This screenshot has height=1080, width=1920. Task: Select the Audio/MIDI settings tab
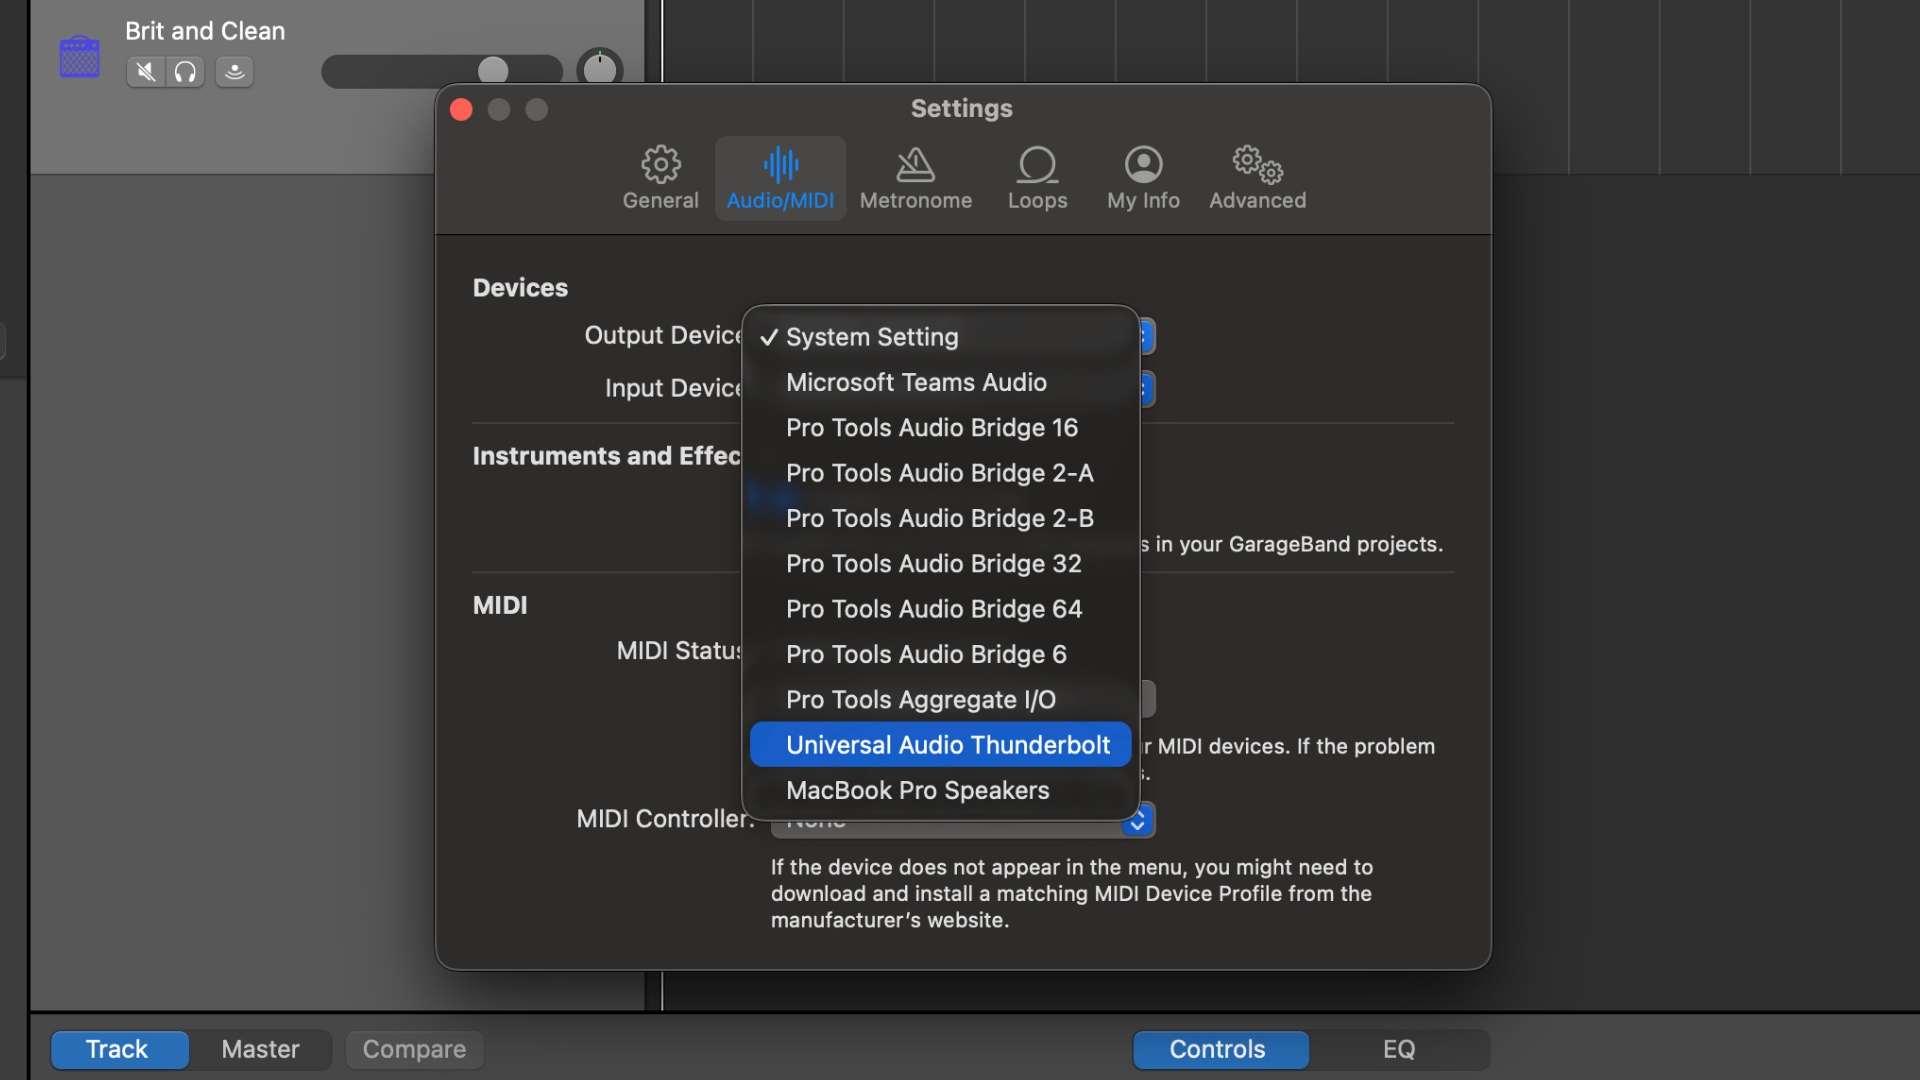(x=780, y=178)
